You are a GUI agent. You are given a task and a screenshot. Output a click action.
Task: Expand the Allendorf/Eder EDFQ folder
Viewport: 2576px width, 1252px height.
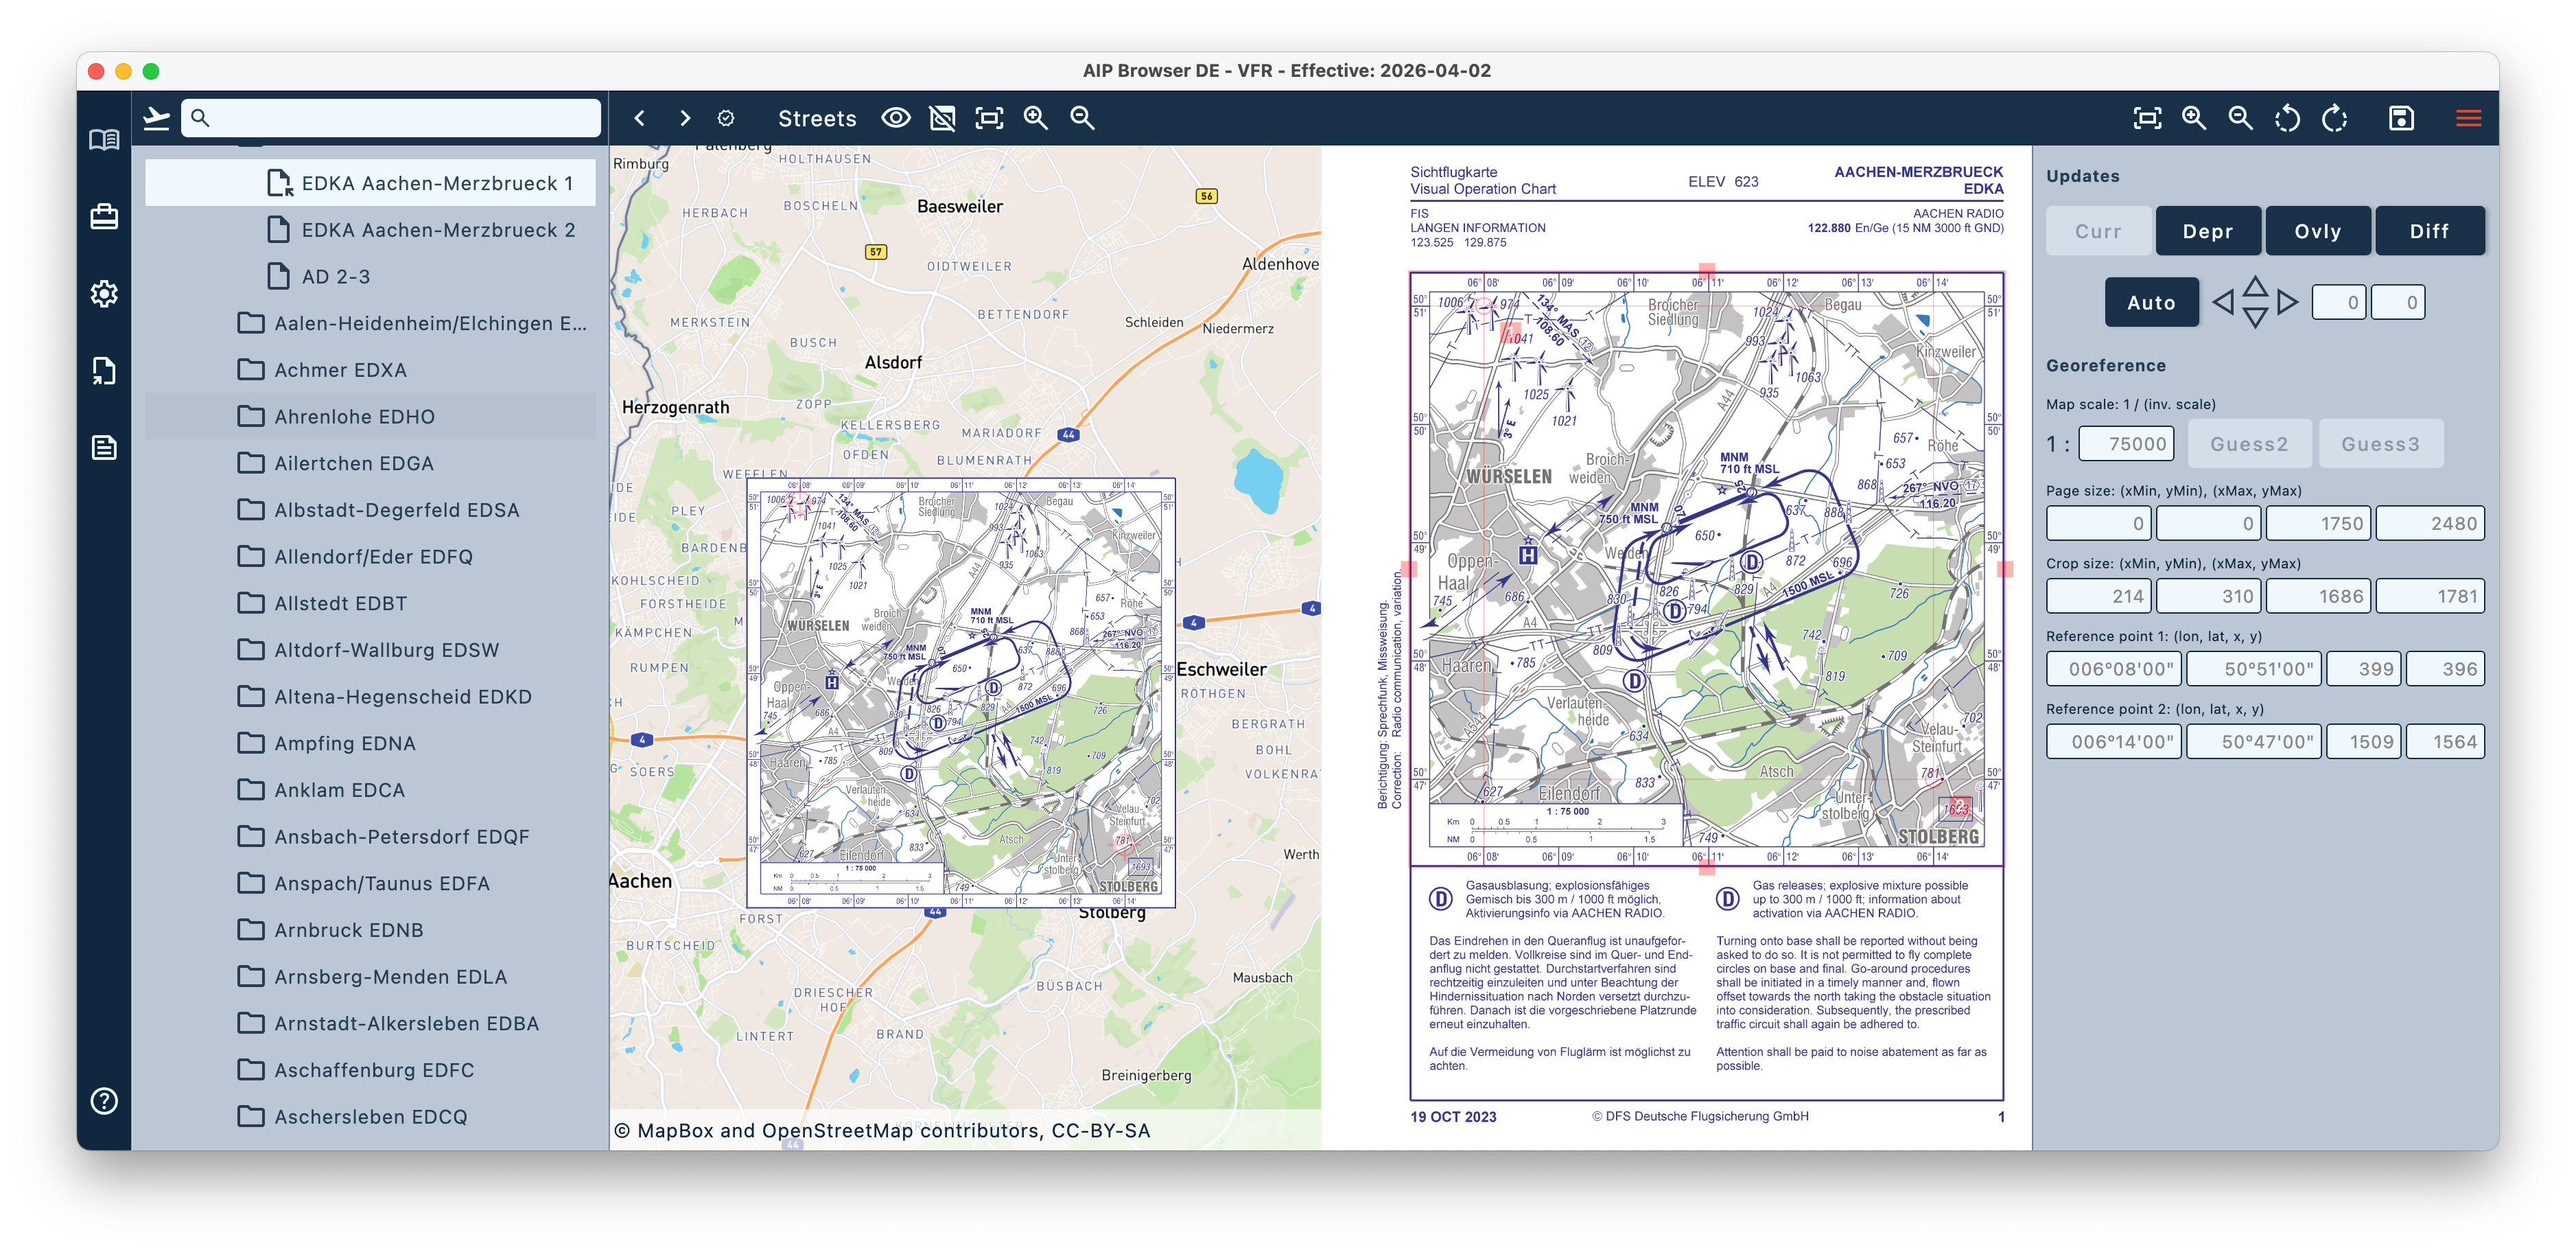pyautogui.click(x=370, y=556)
